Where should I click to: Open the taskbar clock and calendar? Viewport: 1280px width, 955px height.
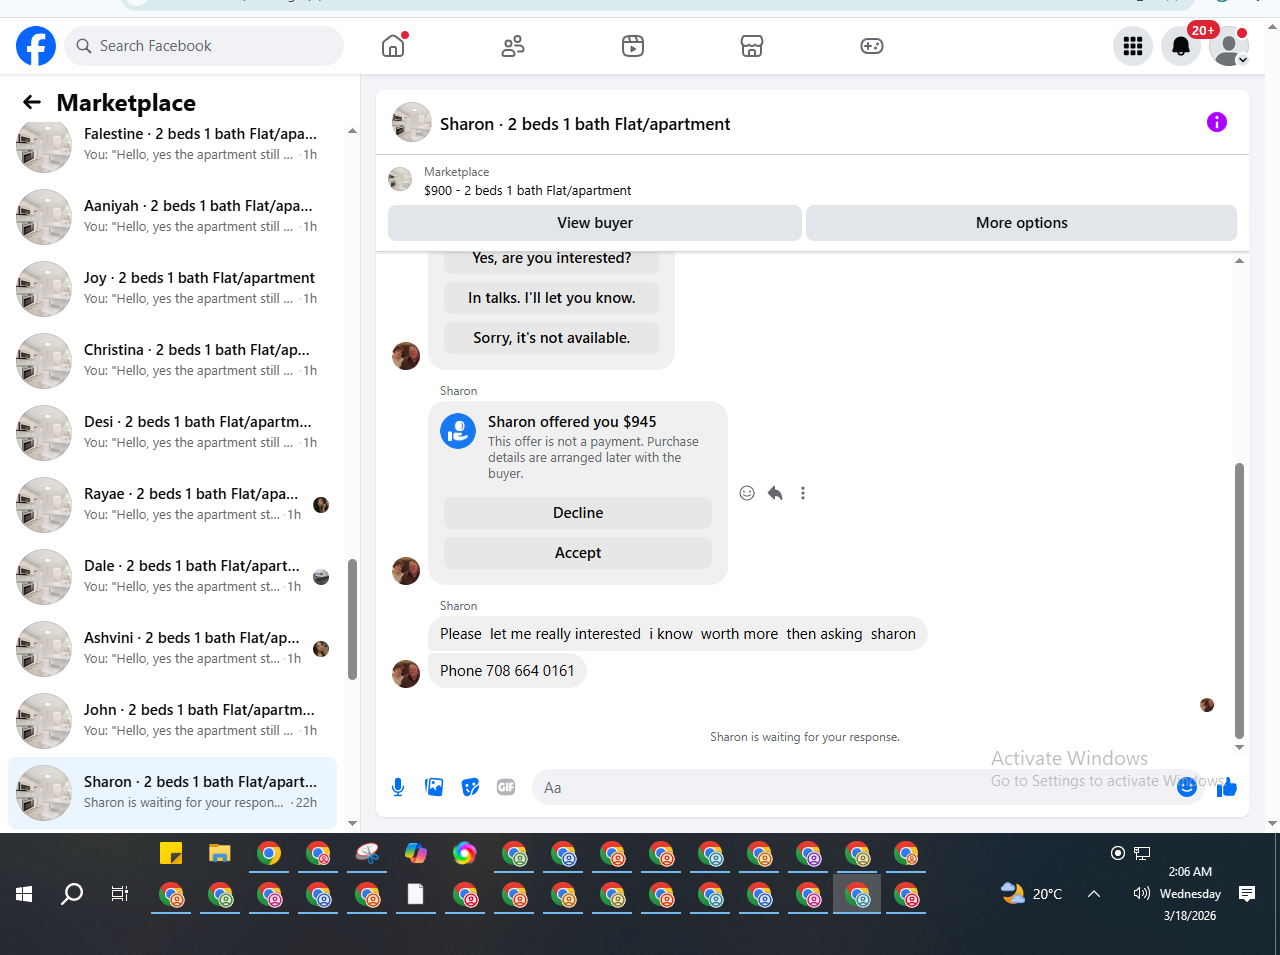[1190, 893]
